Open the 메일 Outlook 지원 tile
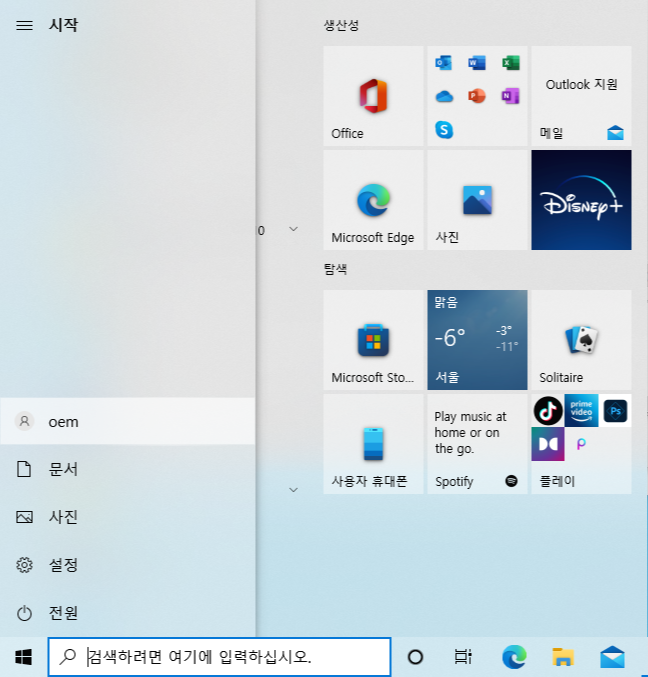This screenshot has height=677, width=648. [x=581, y=96]
